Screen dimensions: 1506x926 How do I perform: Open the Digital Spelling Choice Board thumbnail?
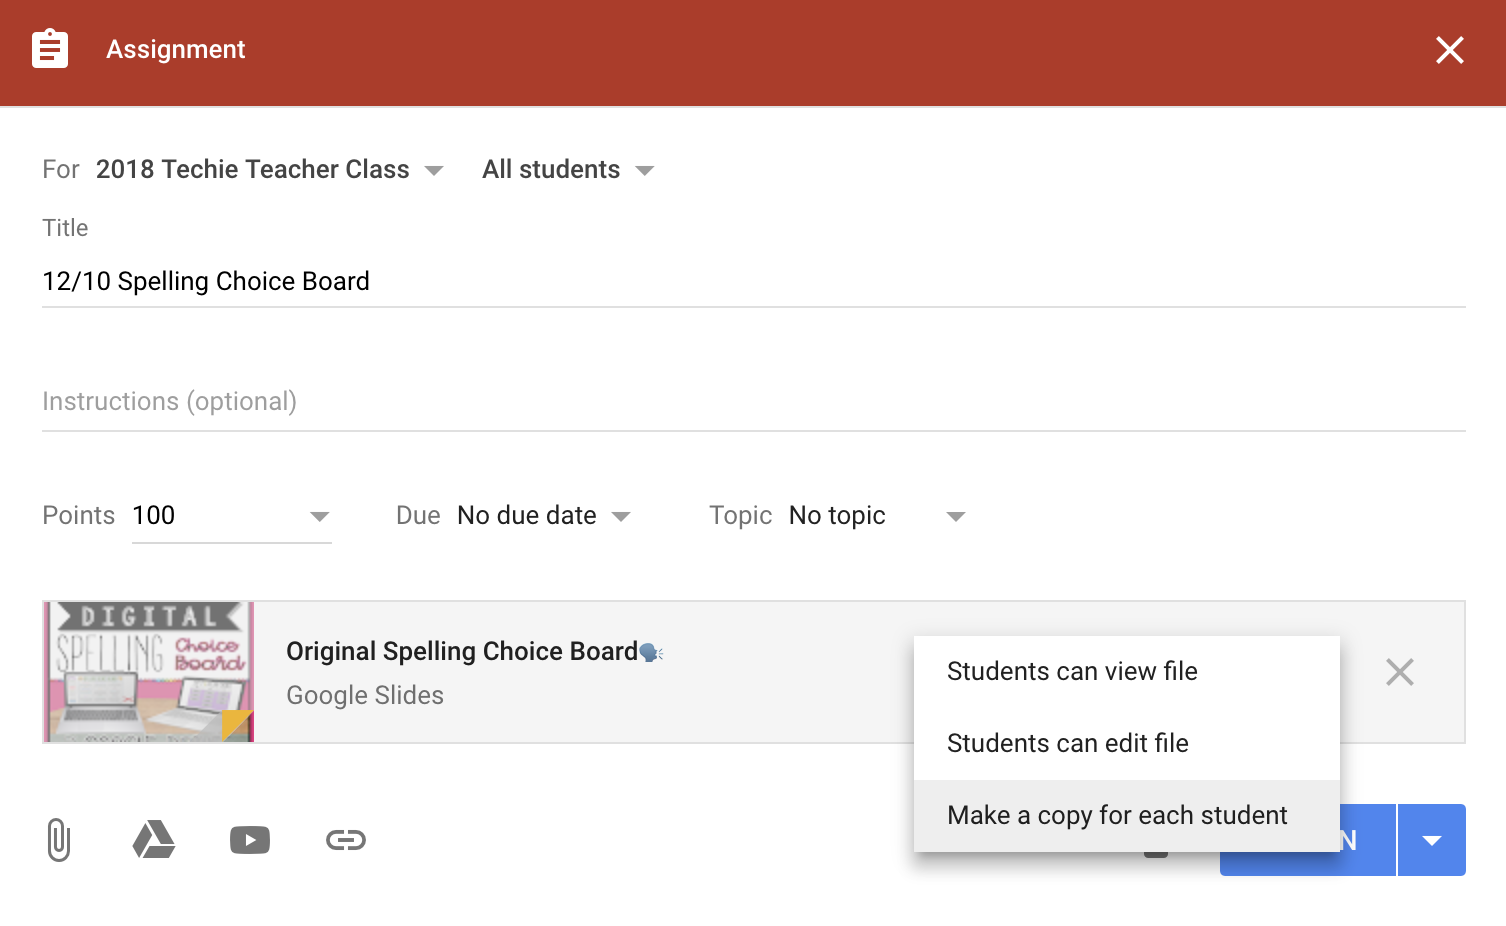(x=149, y=672)
